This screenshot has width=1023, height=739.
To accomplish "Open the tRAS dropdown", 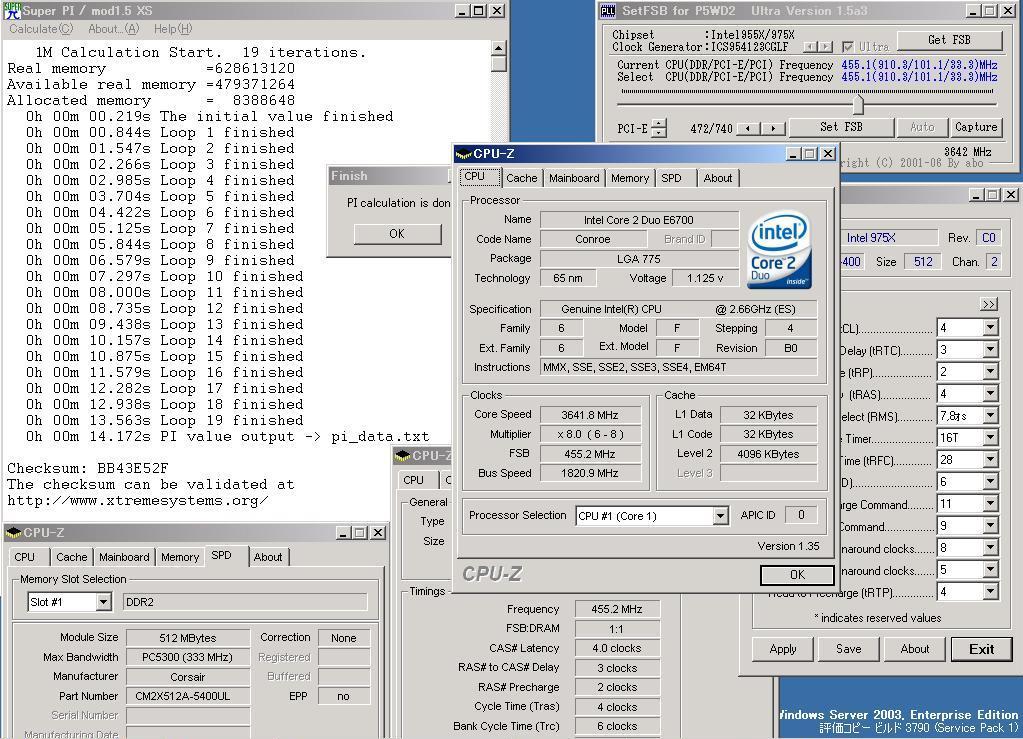I will (990, 394).
